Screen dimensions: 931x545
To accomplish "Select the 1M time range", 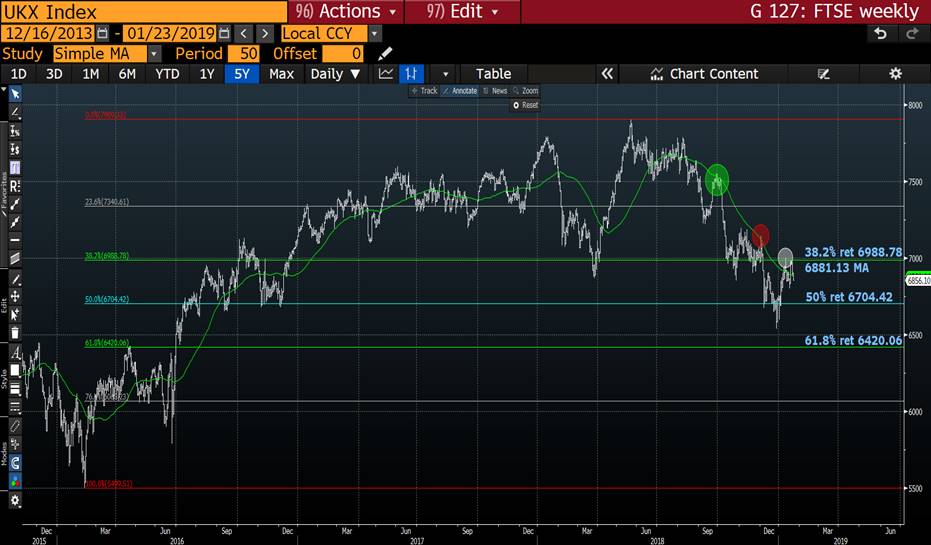I will pos(91,74).
